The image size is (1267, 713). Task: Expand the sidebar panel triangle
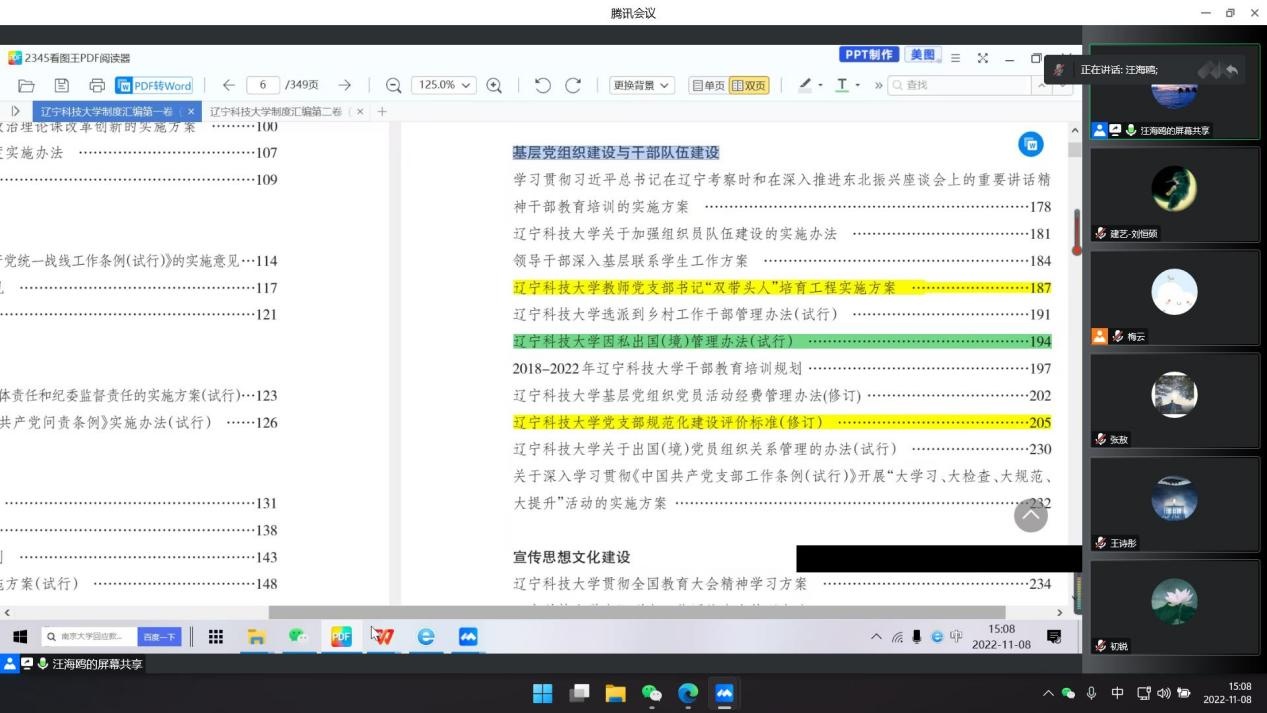15,112
